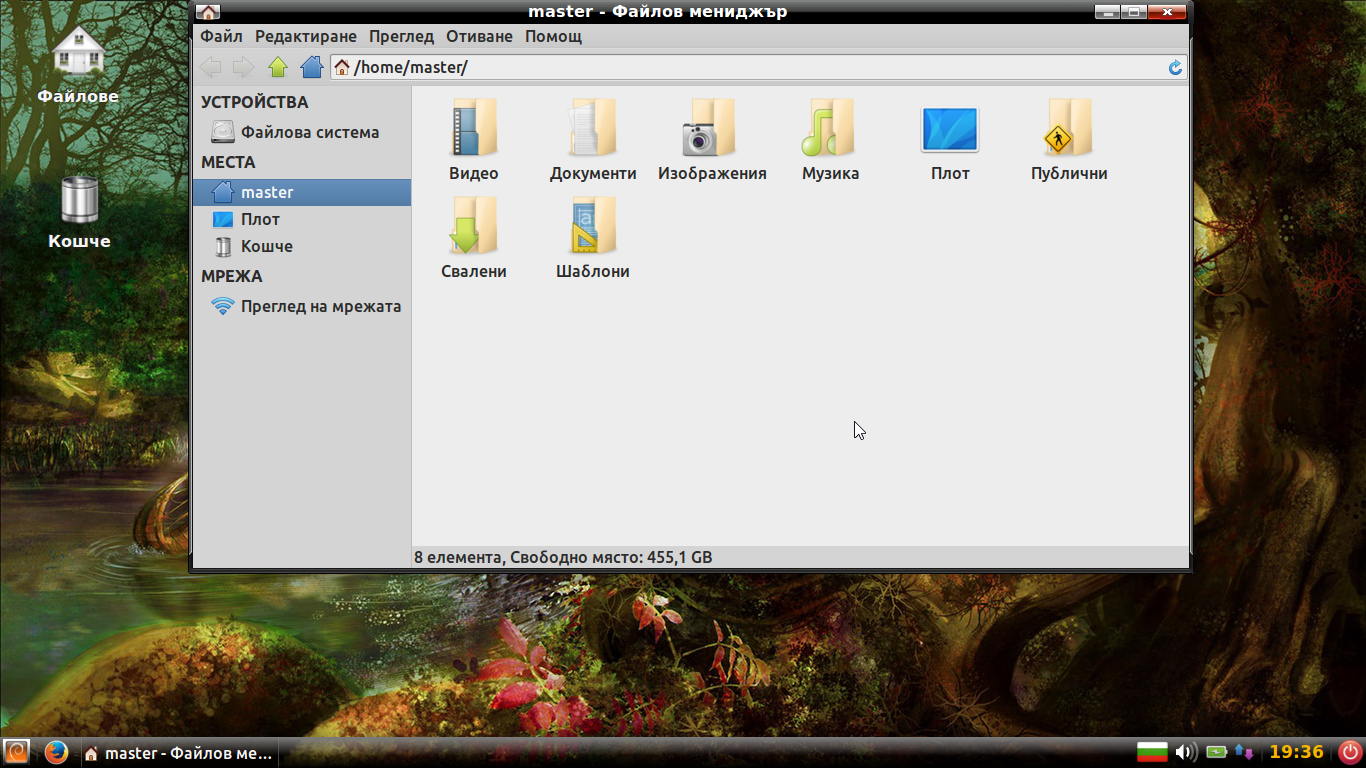Image resolution: width=1366 pixels, height=768 pixels.
Task: Select Кошче in the places sidebar
Action: (x=301, y=246)
